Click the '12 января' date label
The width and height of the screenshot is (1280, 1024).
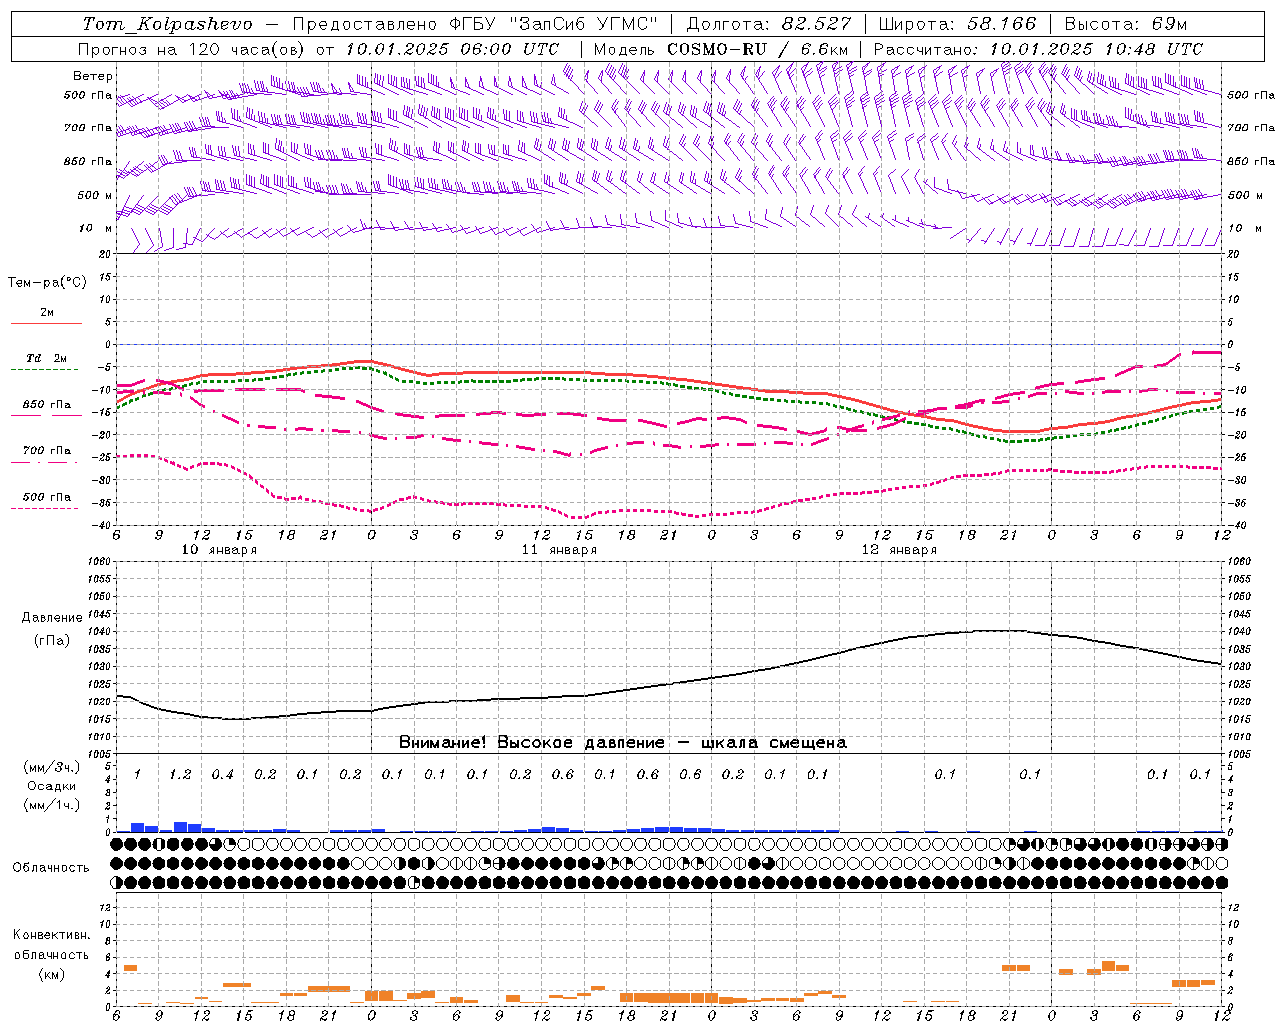click(899, 550)
